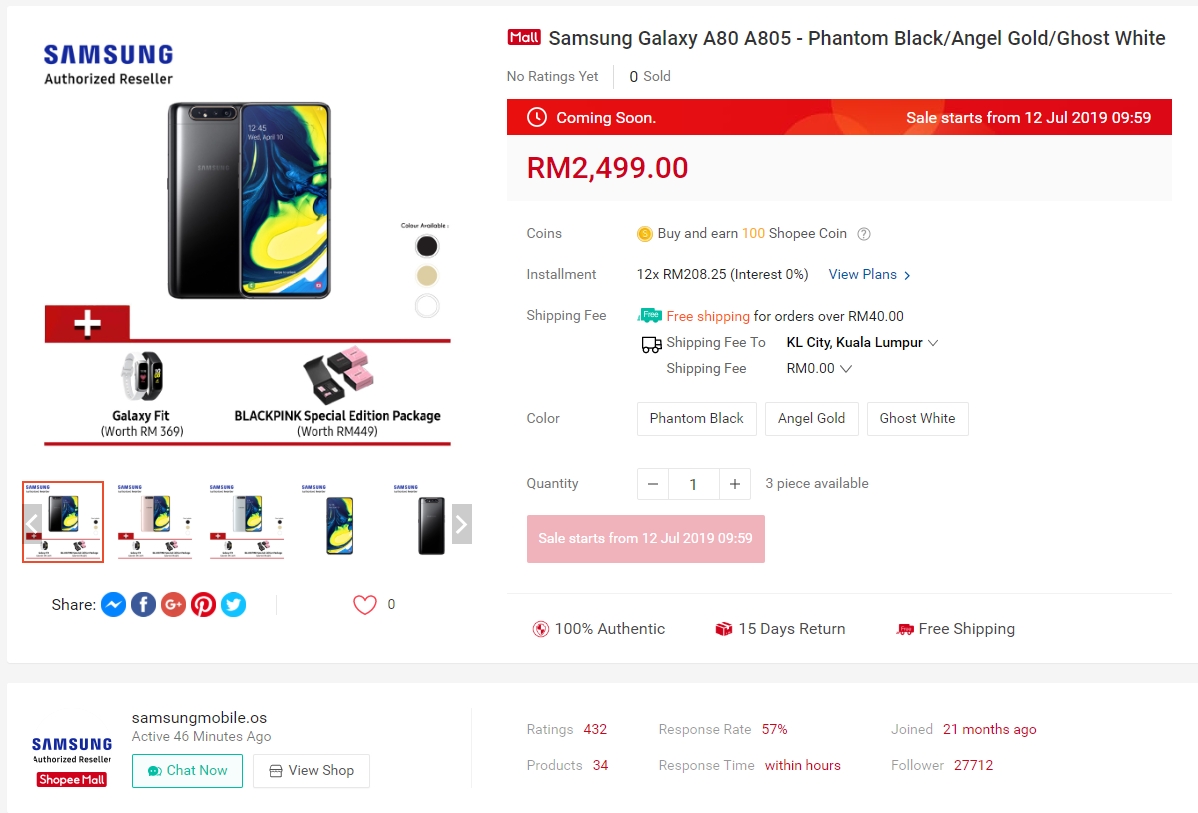Viewport: 1198px width, 813px height.
Task: Select Phantom Black color option
Action: point(696,418)
